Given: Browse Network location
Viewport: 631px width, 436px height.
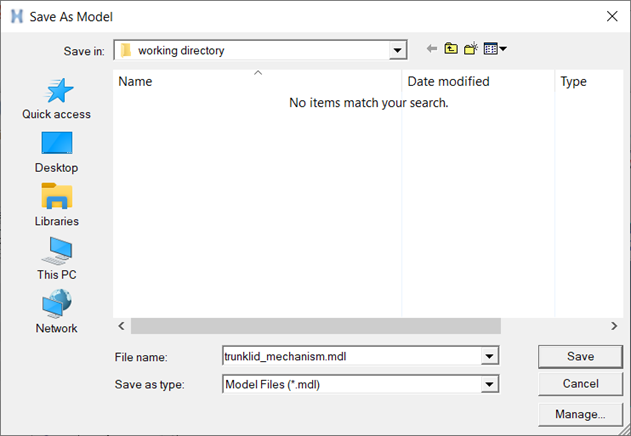Looking at the screenshot, I should point(57,312).
